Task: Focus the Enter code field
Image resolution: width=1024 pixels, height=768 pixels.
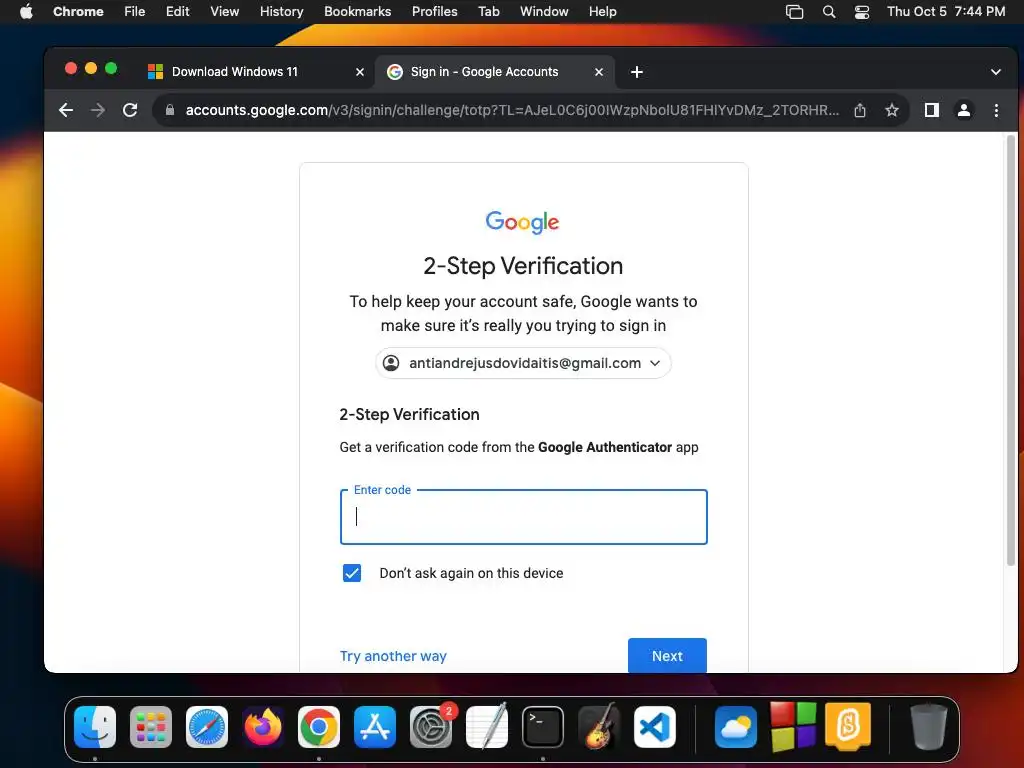Action: tap(523, 517)
